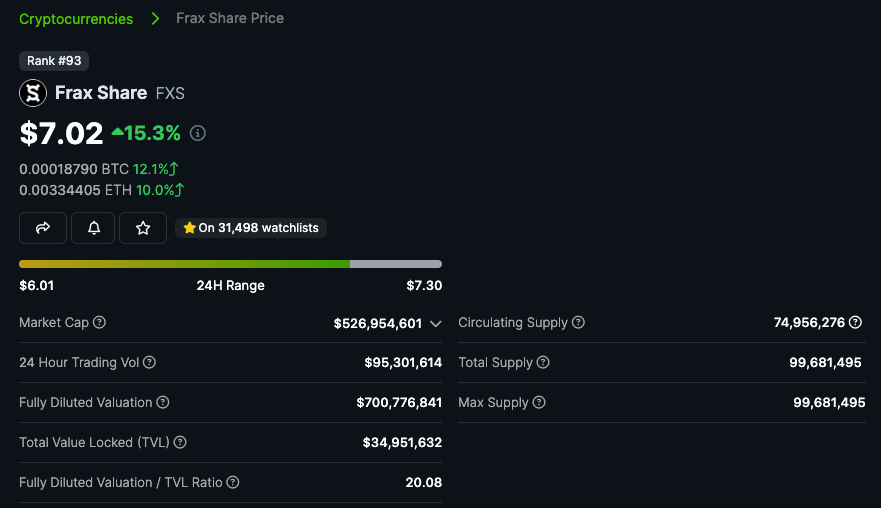Click the On 31,498 watchlists badge
The height and width of the screenshot is (508, 881).
251,228
